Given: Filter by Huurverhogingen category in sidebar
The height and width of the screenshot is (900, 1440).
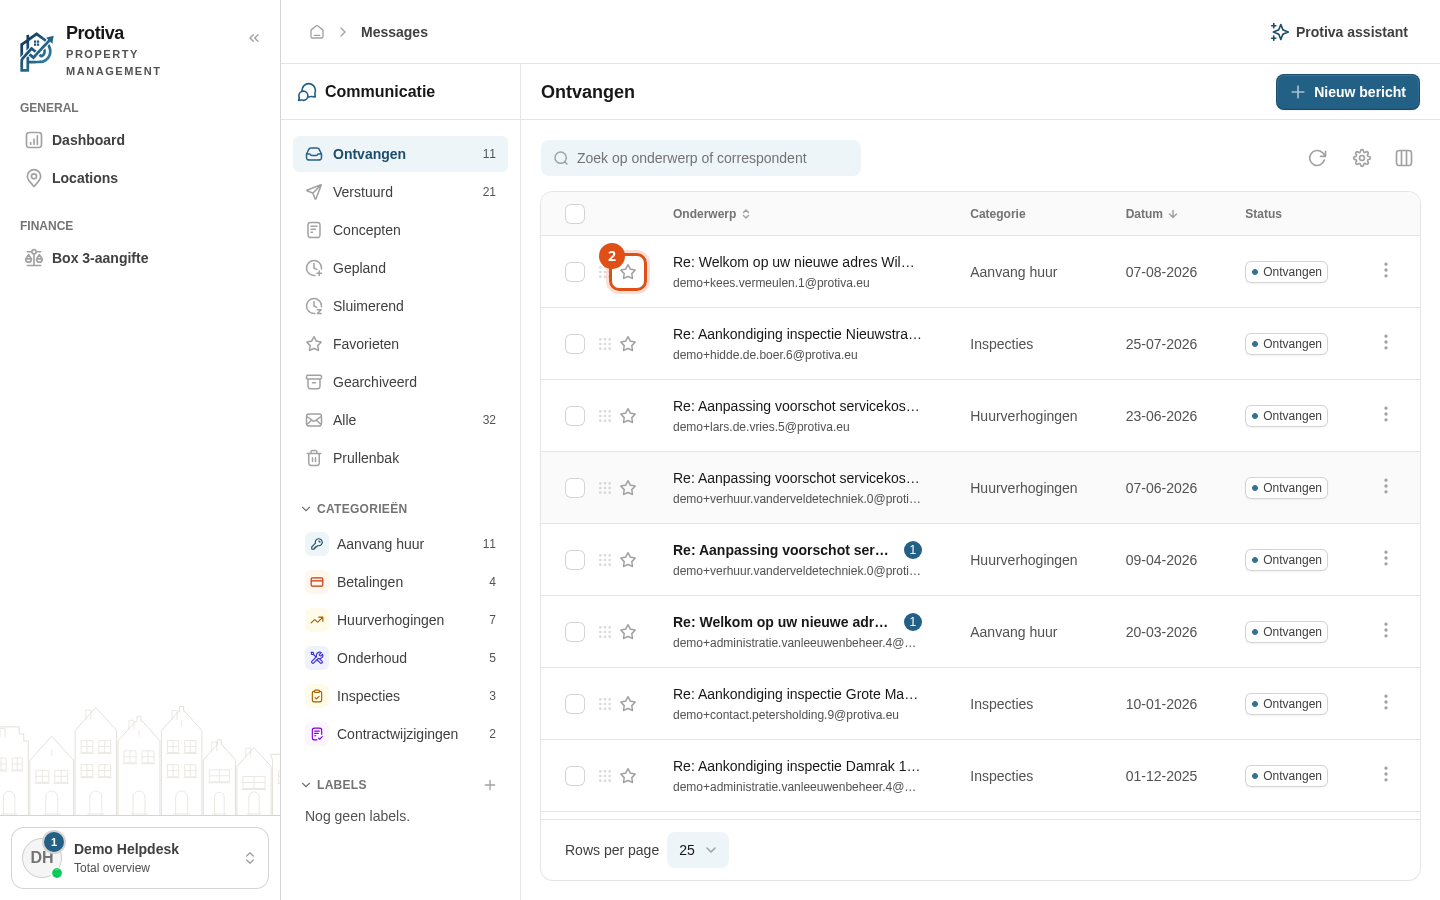Looking at the screenshot, I should tap(400, 620).
